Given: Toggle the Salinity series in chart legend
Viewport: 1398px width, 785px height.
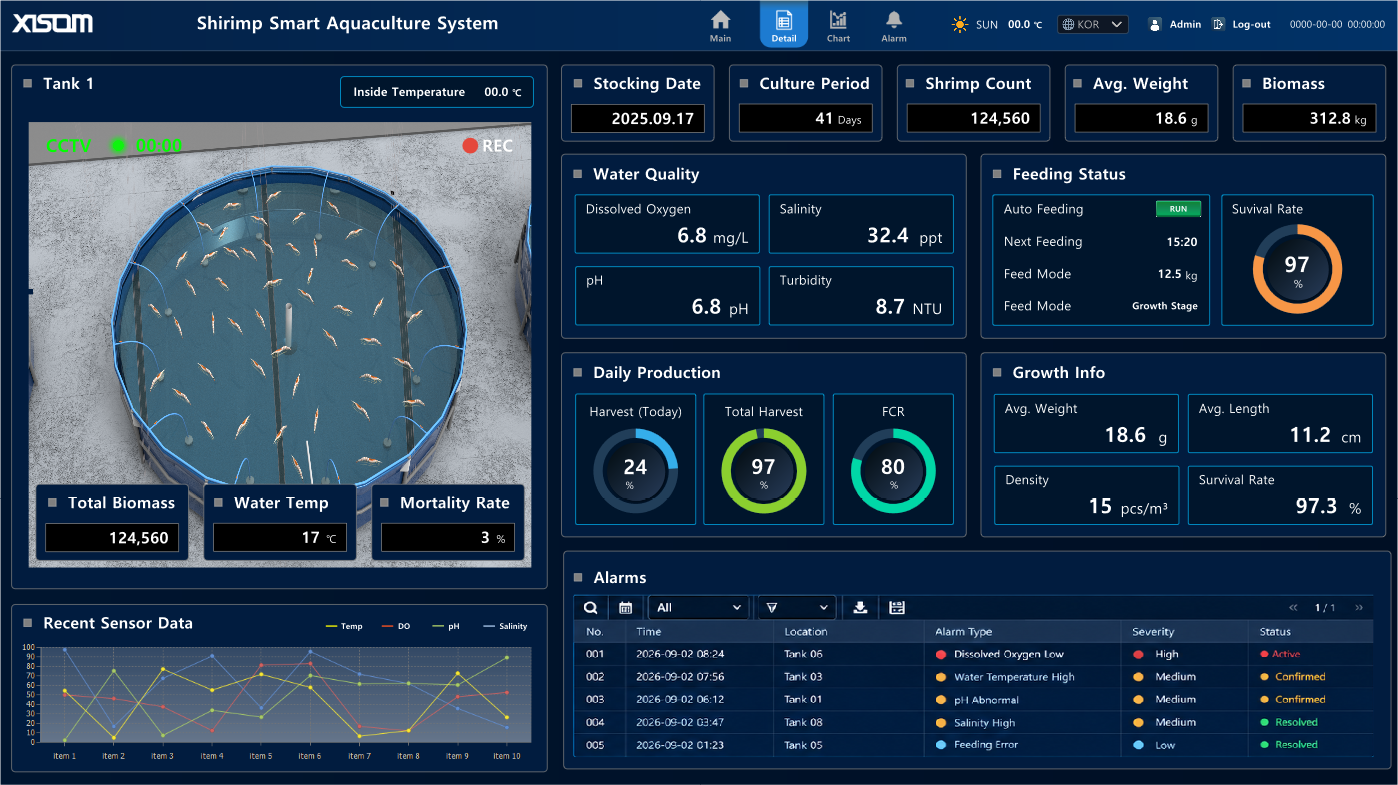Looking at the screenshot, I should [505, 626].
